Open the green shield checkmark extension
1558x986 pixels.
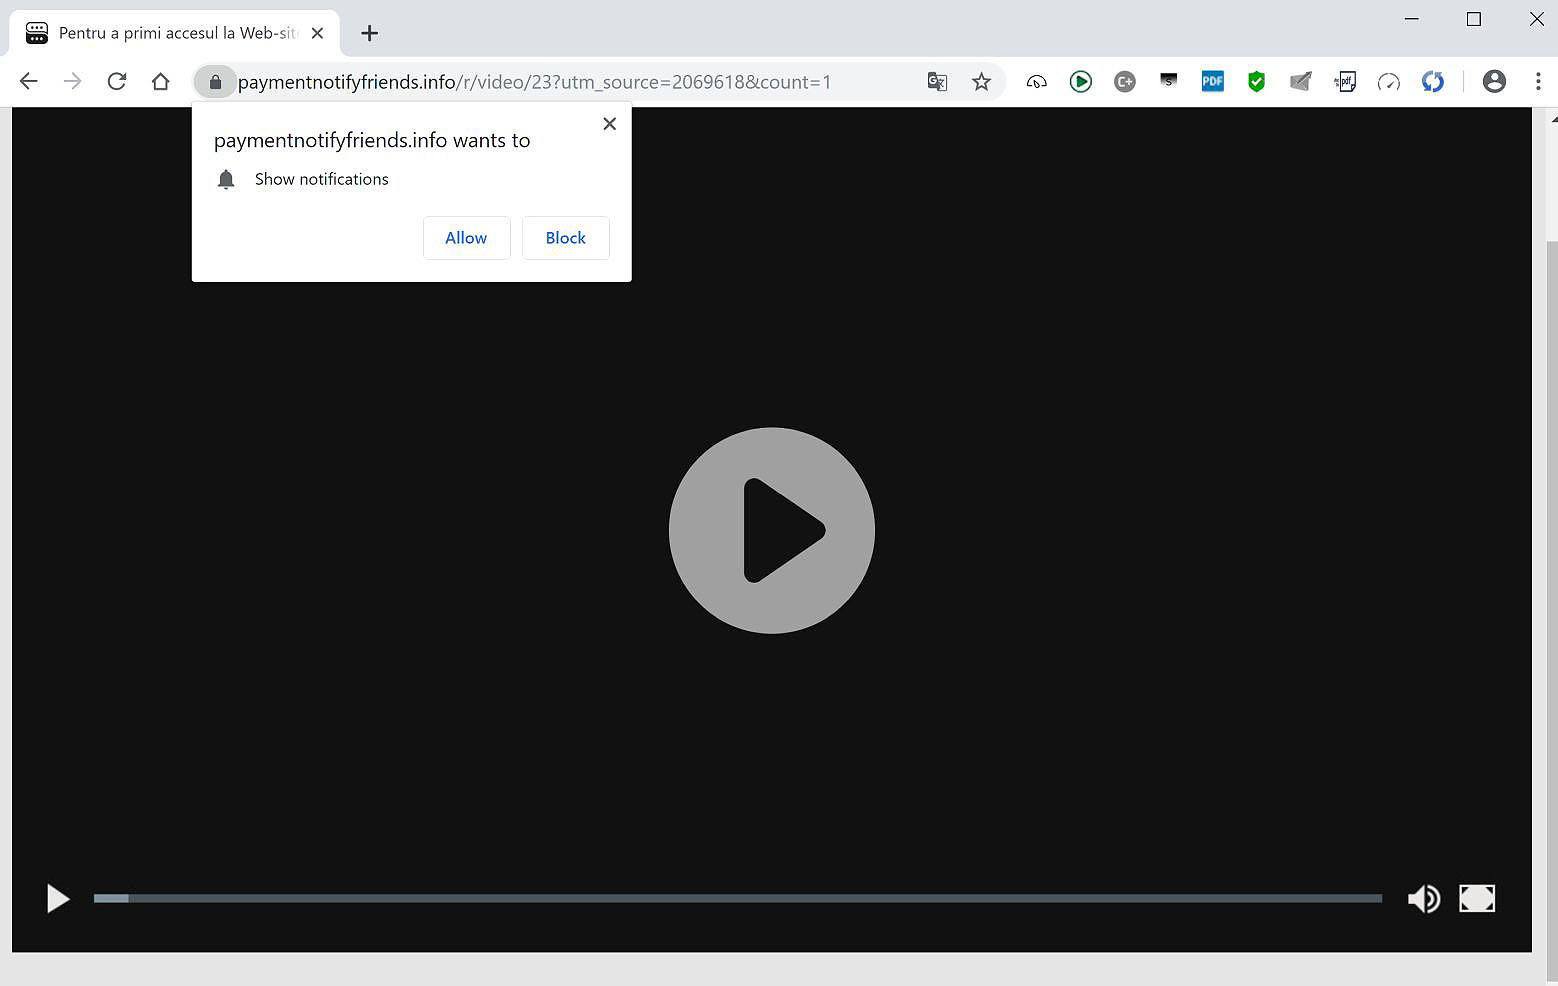[1257, 82]
